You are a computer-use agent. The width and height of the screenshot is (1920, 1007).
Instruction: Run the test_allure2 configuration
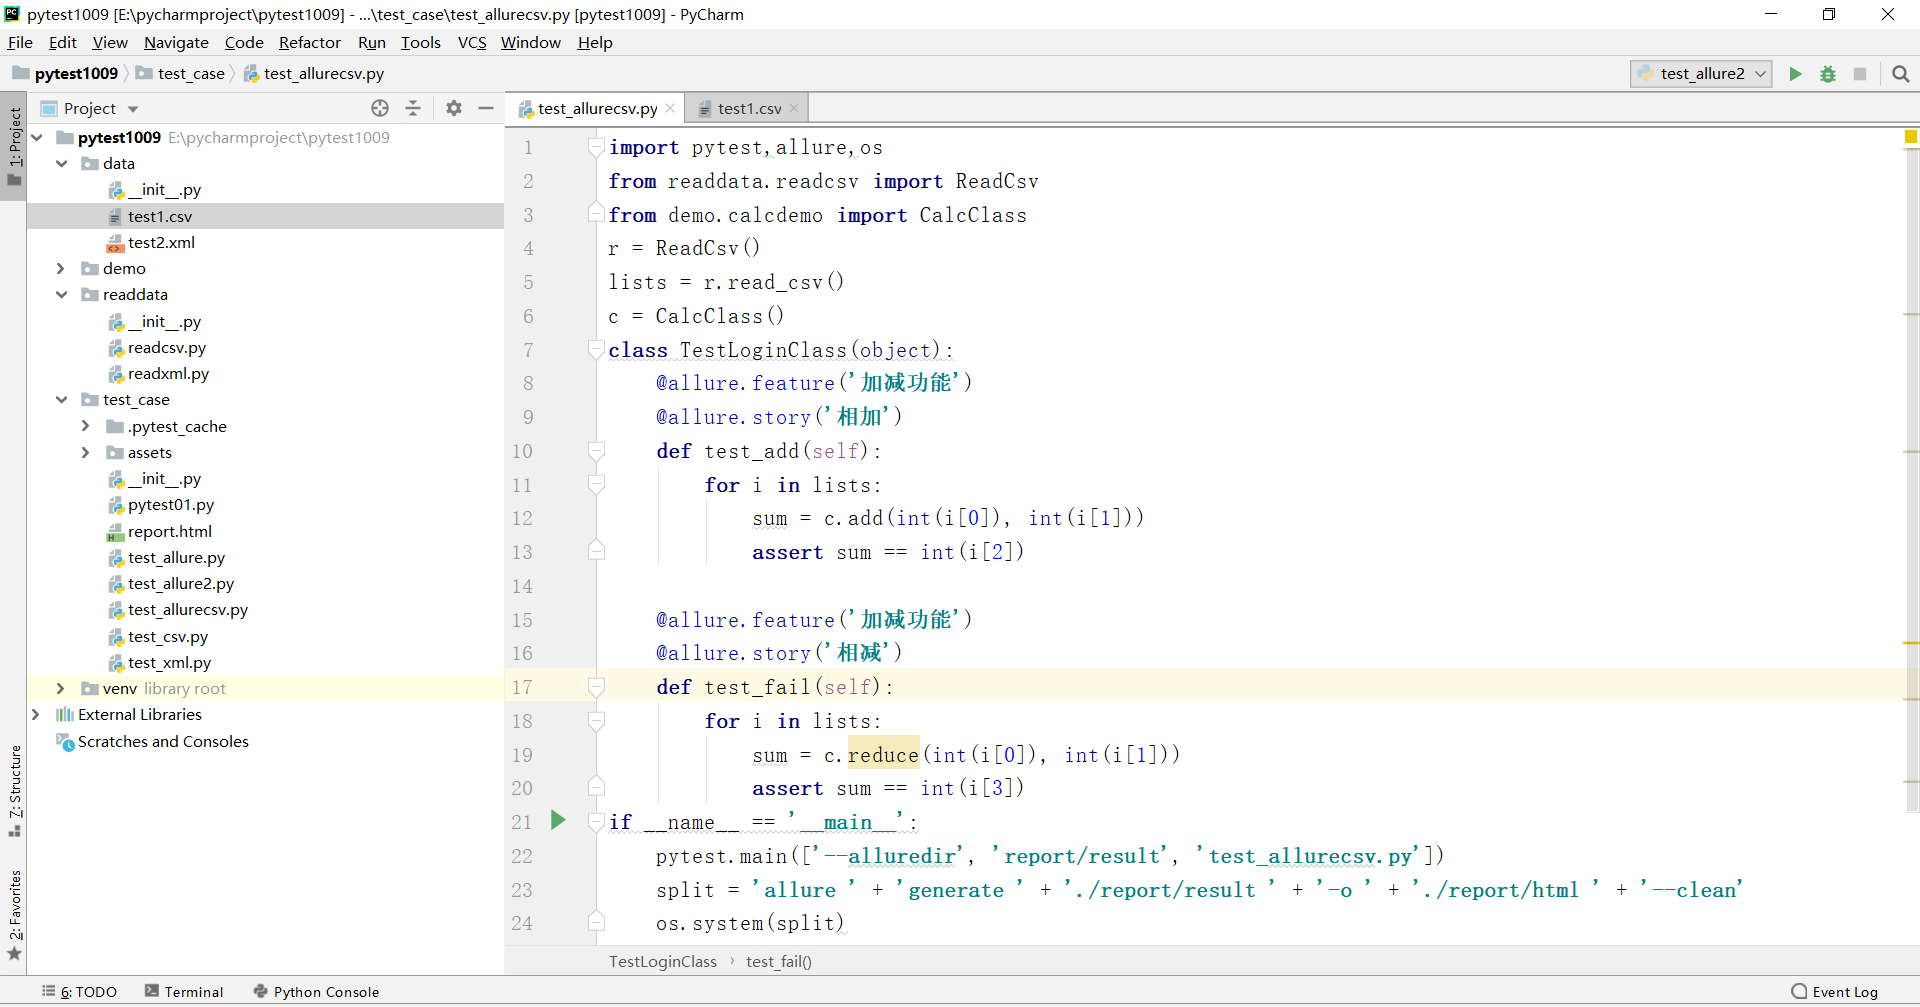click(x=1795, y=74)
